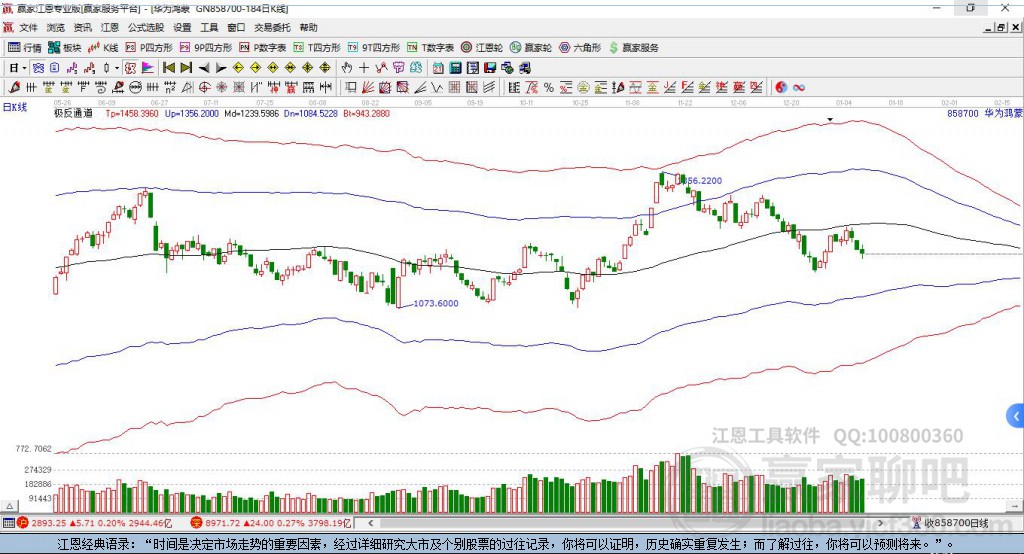
Task: Select the percent % tool icon
Action: (x=549, y=87)
